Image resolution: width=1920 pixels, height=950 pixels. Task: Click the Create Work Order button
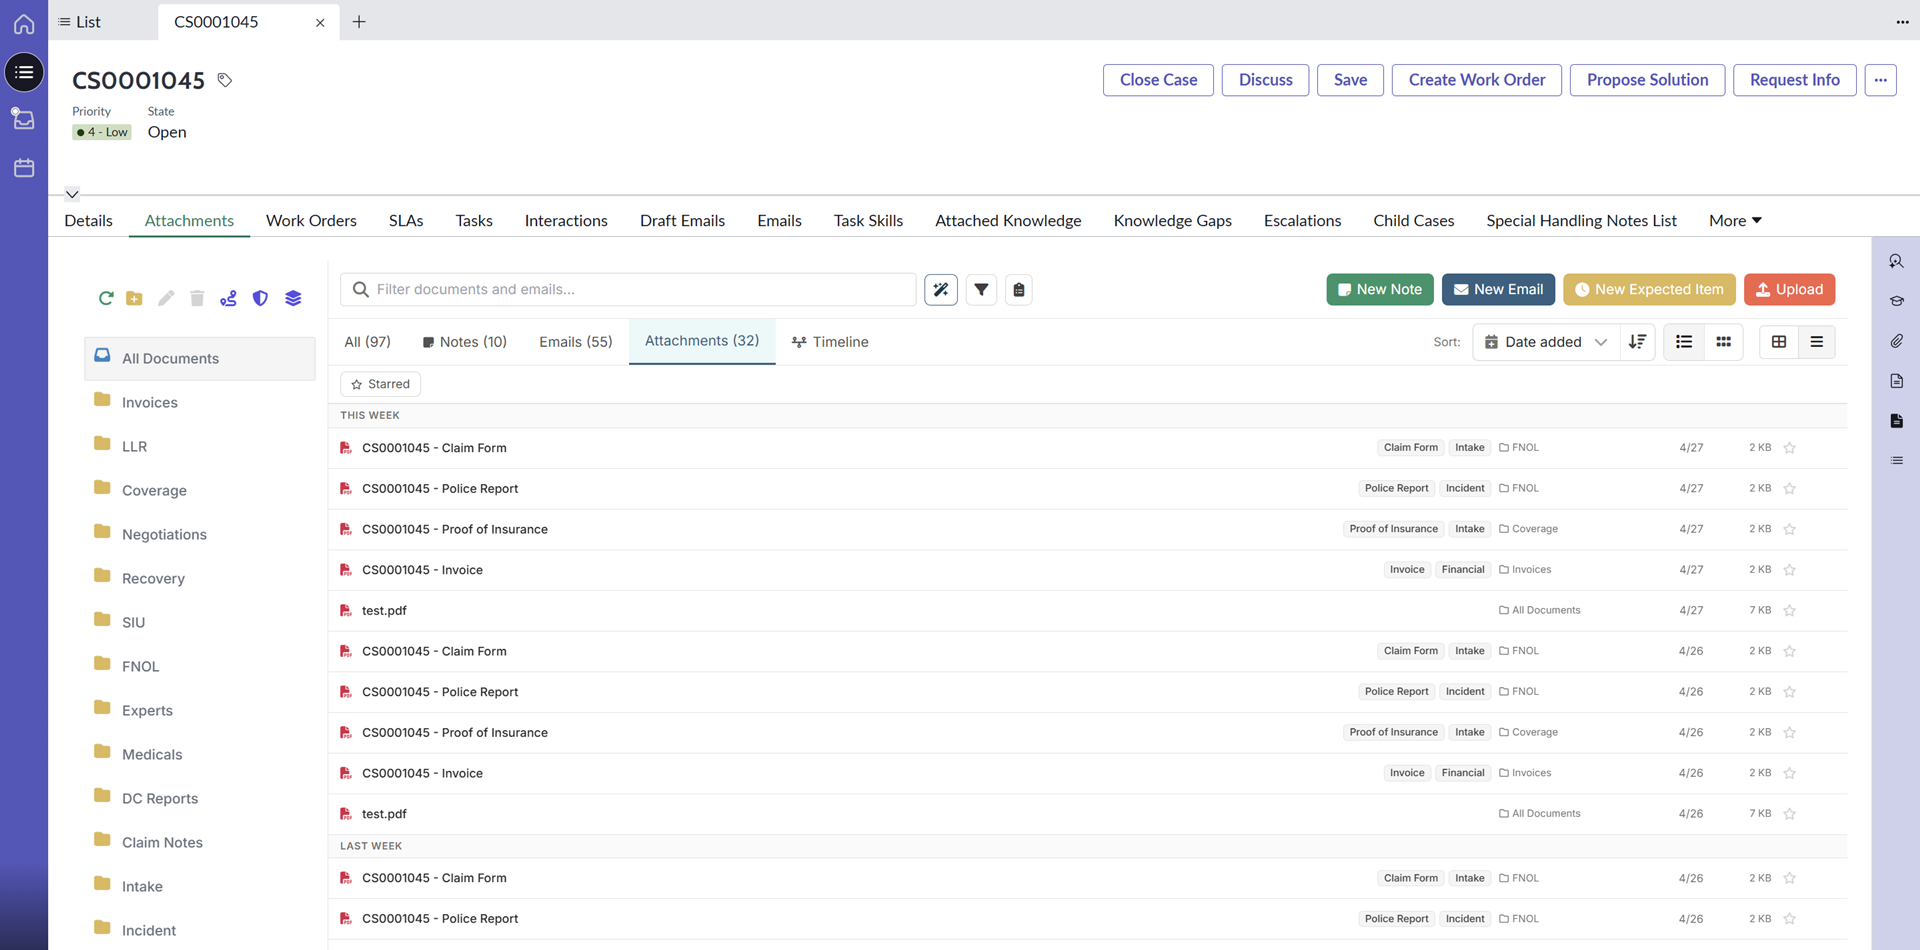(1477, 80)
